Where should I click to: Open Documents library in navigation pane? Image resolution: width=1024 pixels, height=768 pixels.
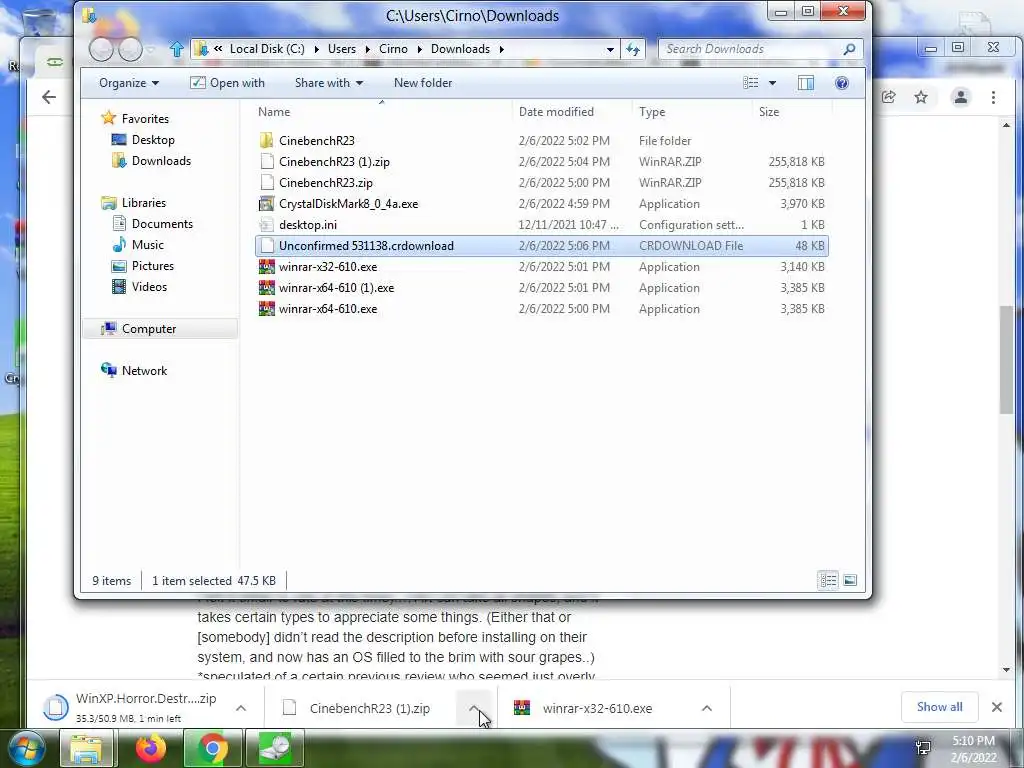(x=162, y=224)
